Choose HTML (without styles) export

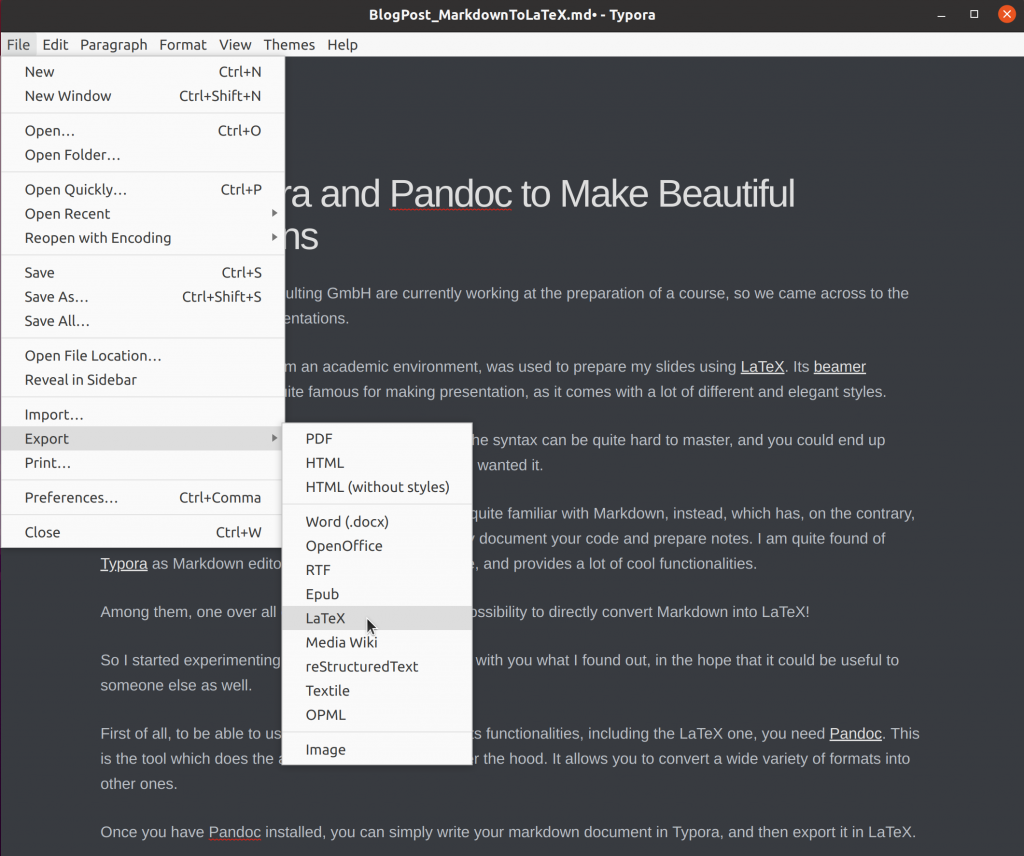(x=377, y=487)
